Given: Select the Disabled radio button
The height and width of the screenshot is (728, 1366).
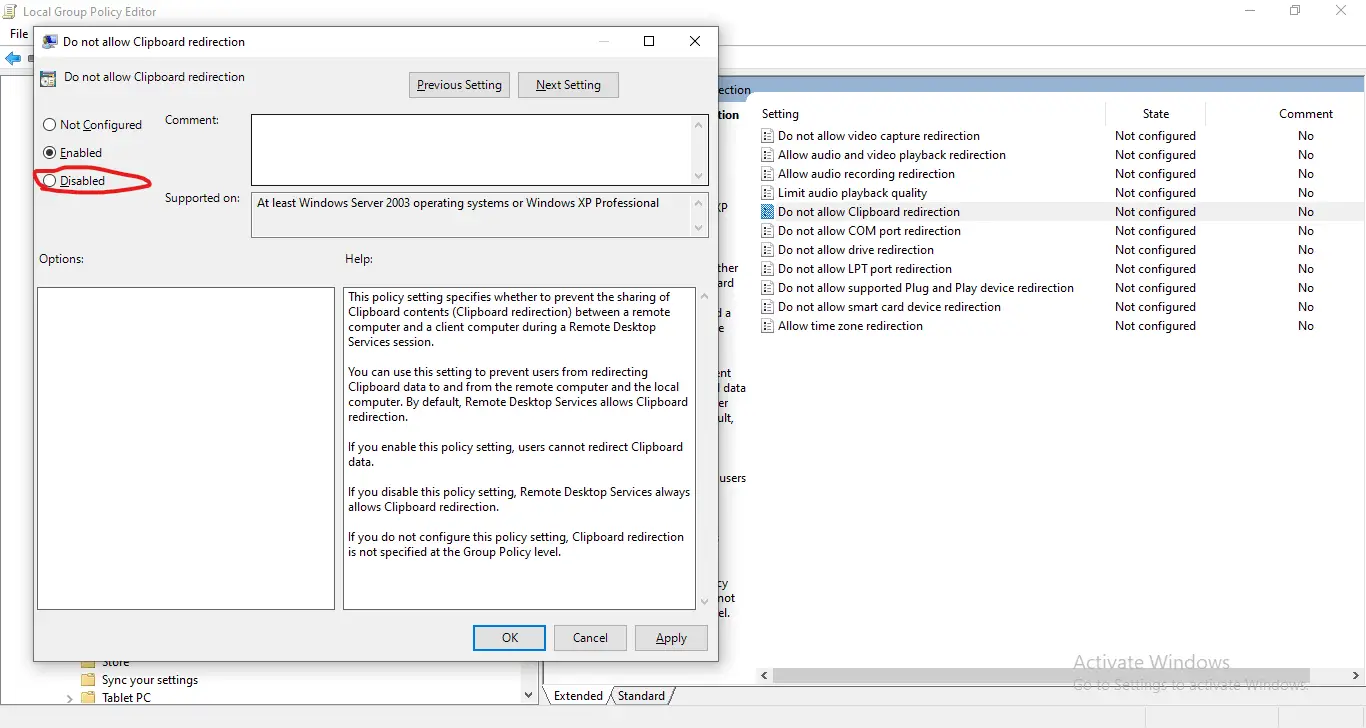Looking at the screenshot, I should (49, 181).
